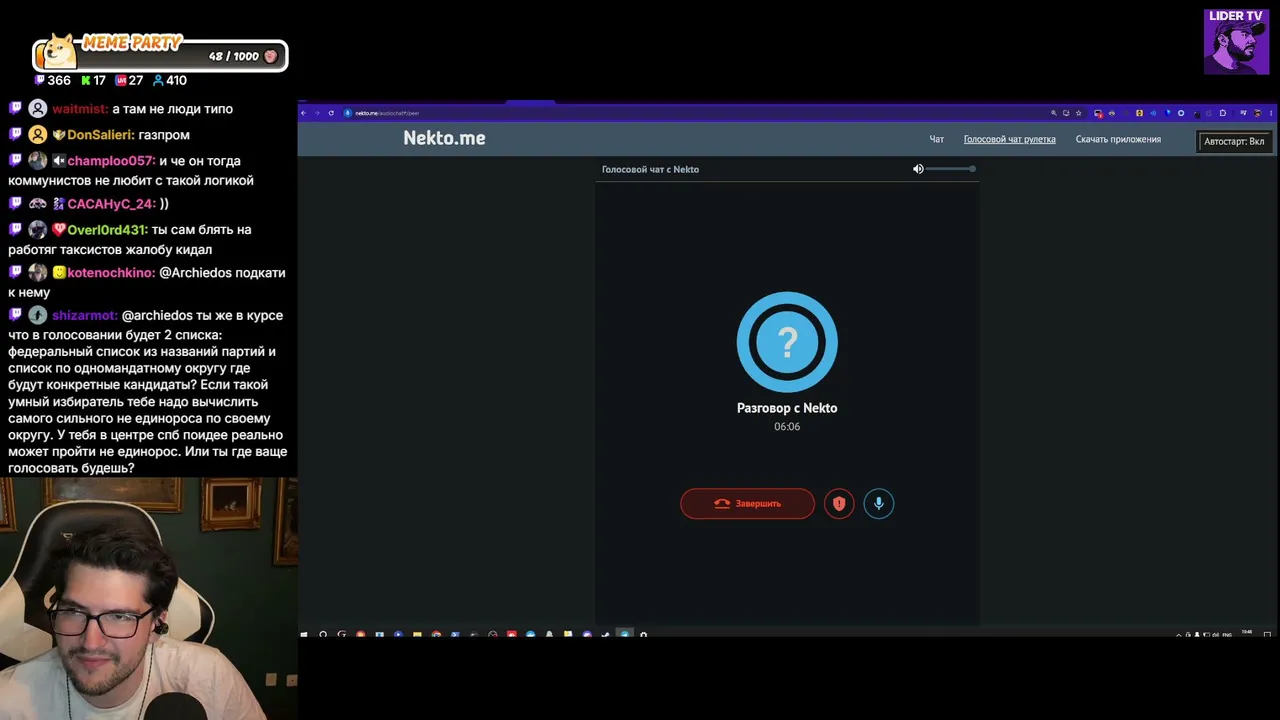Open Голосовой чат рулетка link
The width and height of the screenshot is (1280, 720).
[x=1009, y=140]
